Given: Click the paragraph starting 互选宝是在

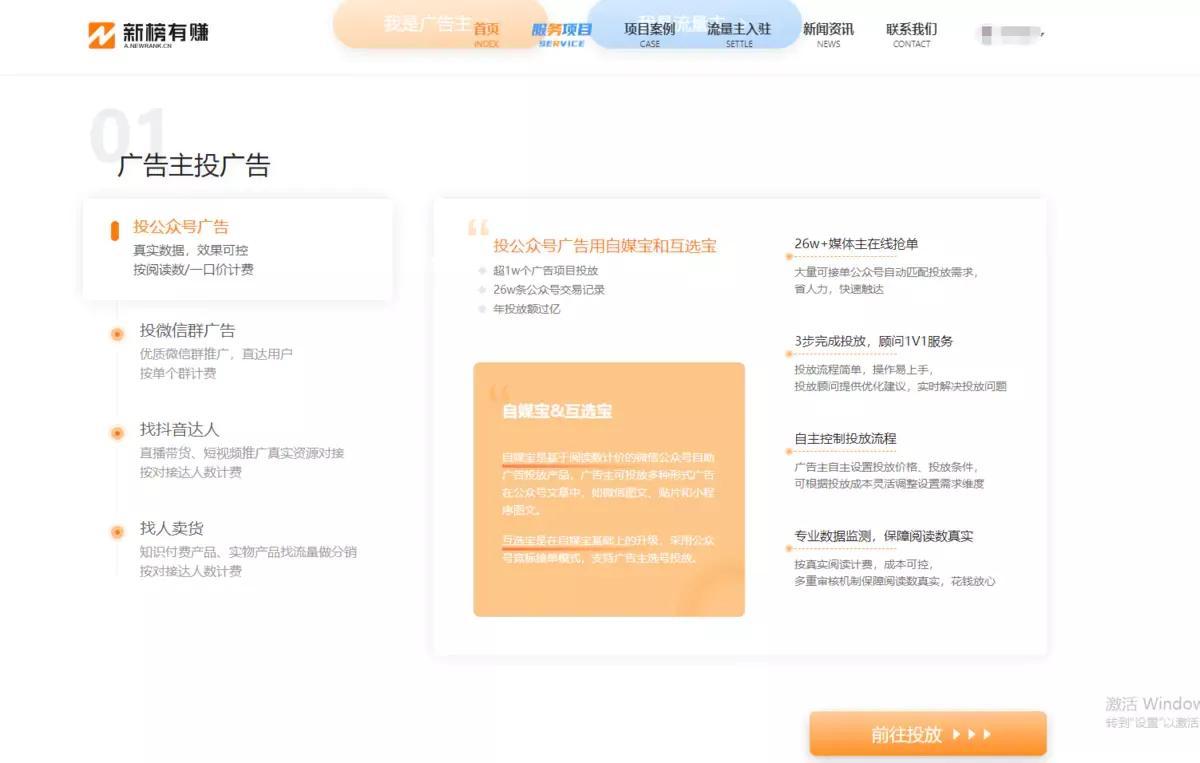Looking at the screenshot, I should (608, 549).
